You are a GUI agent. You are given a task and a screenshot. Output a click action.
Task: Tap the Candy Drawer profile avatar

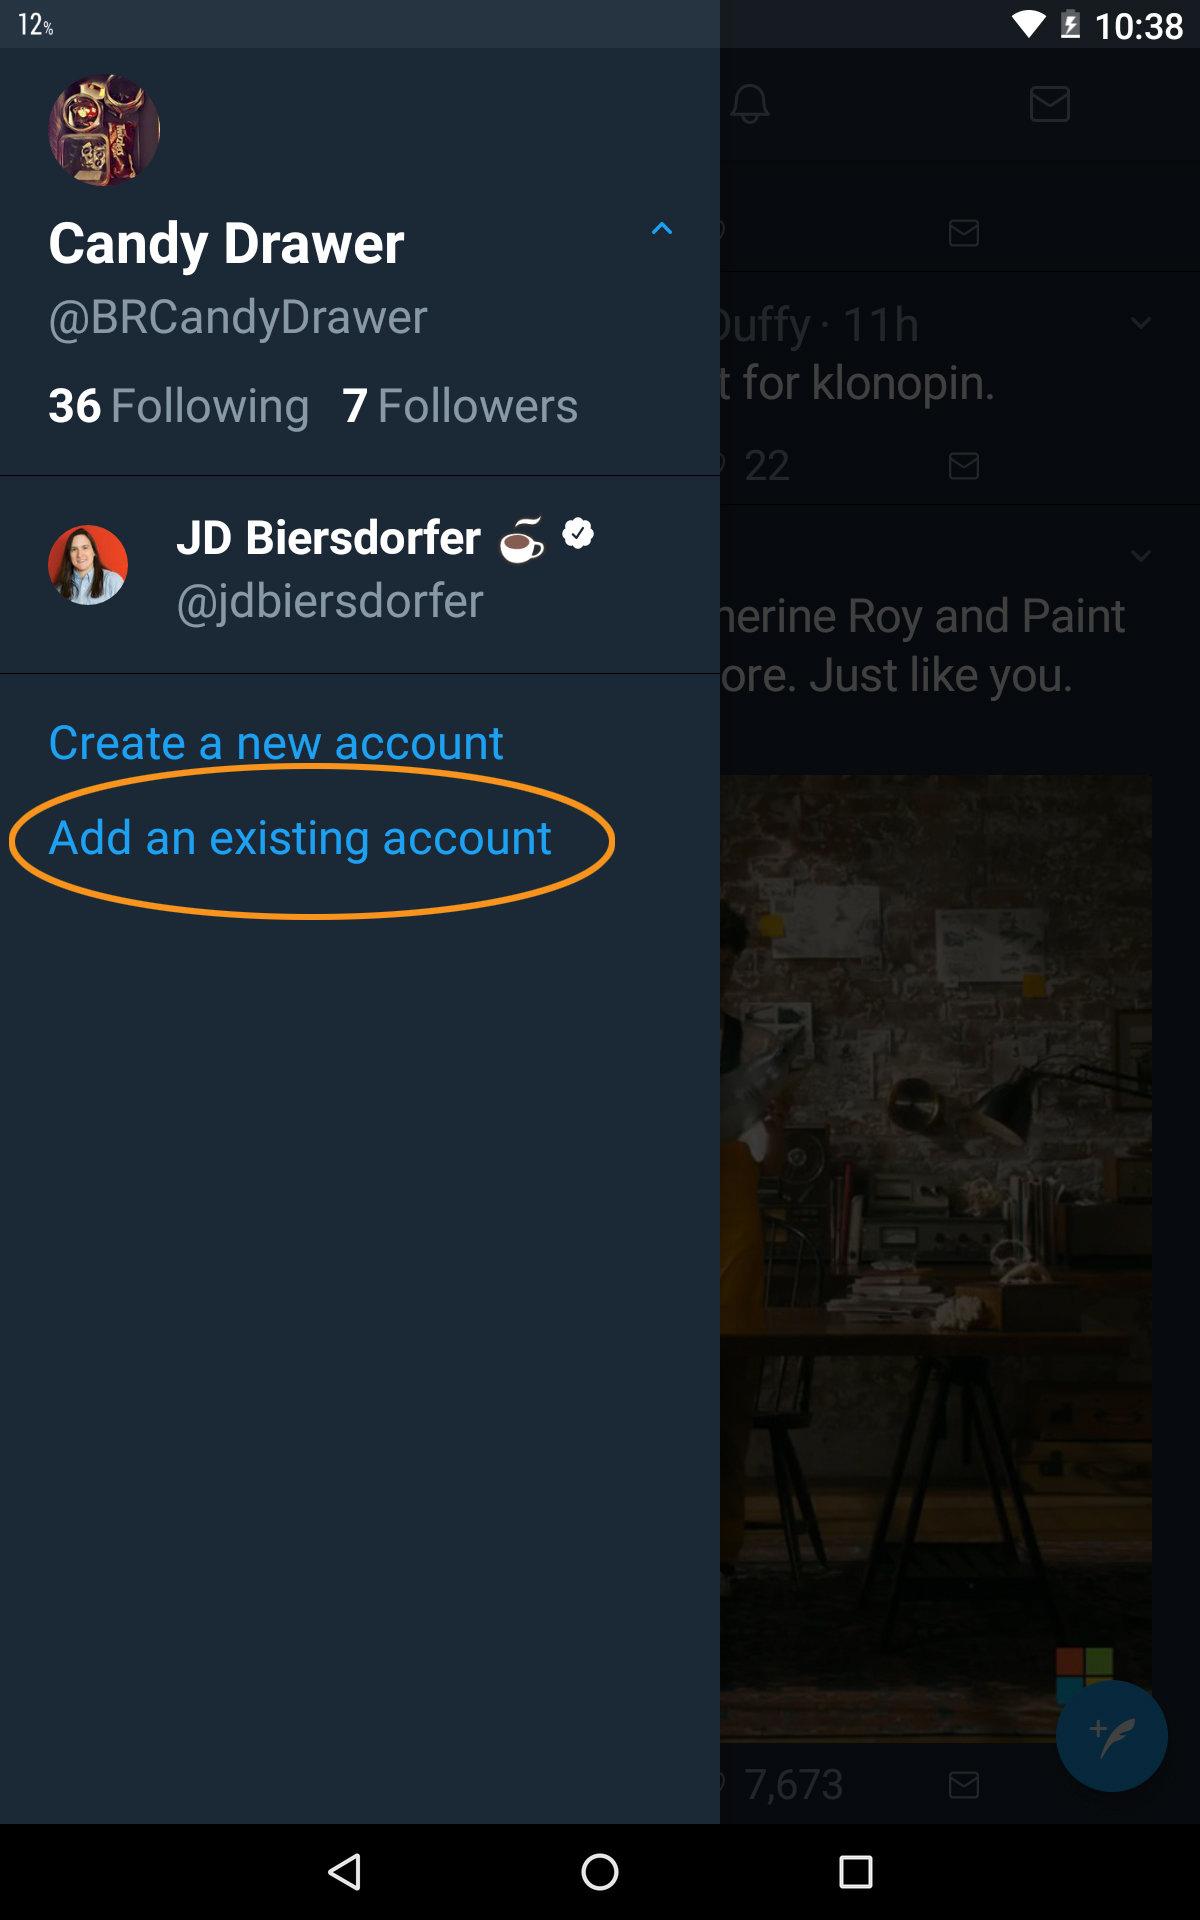pyautogui.click(x=104, y=130)
